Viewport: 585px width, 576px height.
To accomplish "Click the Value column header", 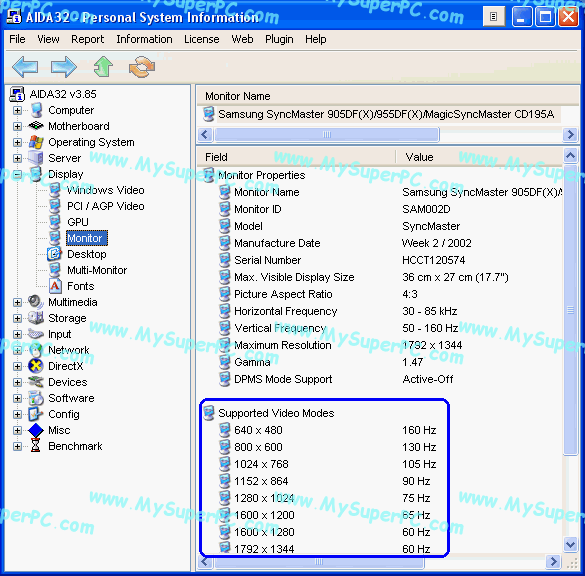I will [479, 157].
